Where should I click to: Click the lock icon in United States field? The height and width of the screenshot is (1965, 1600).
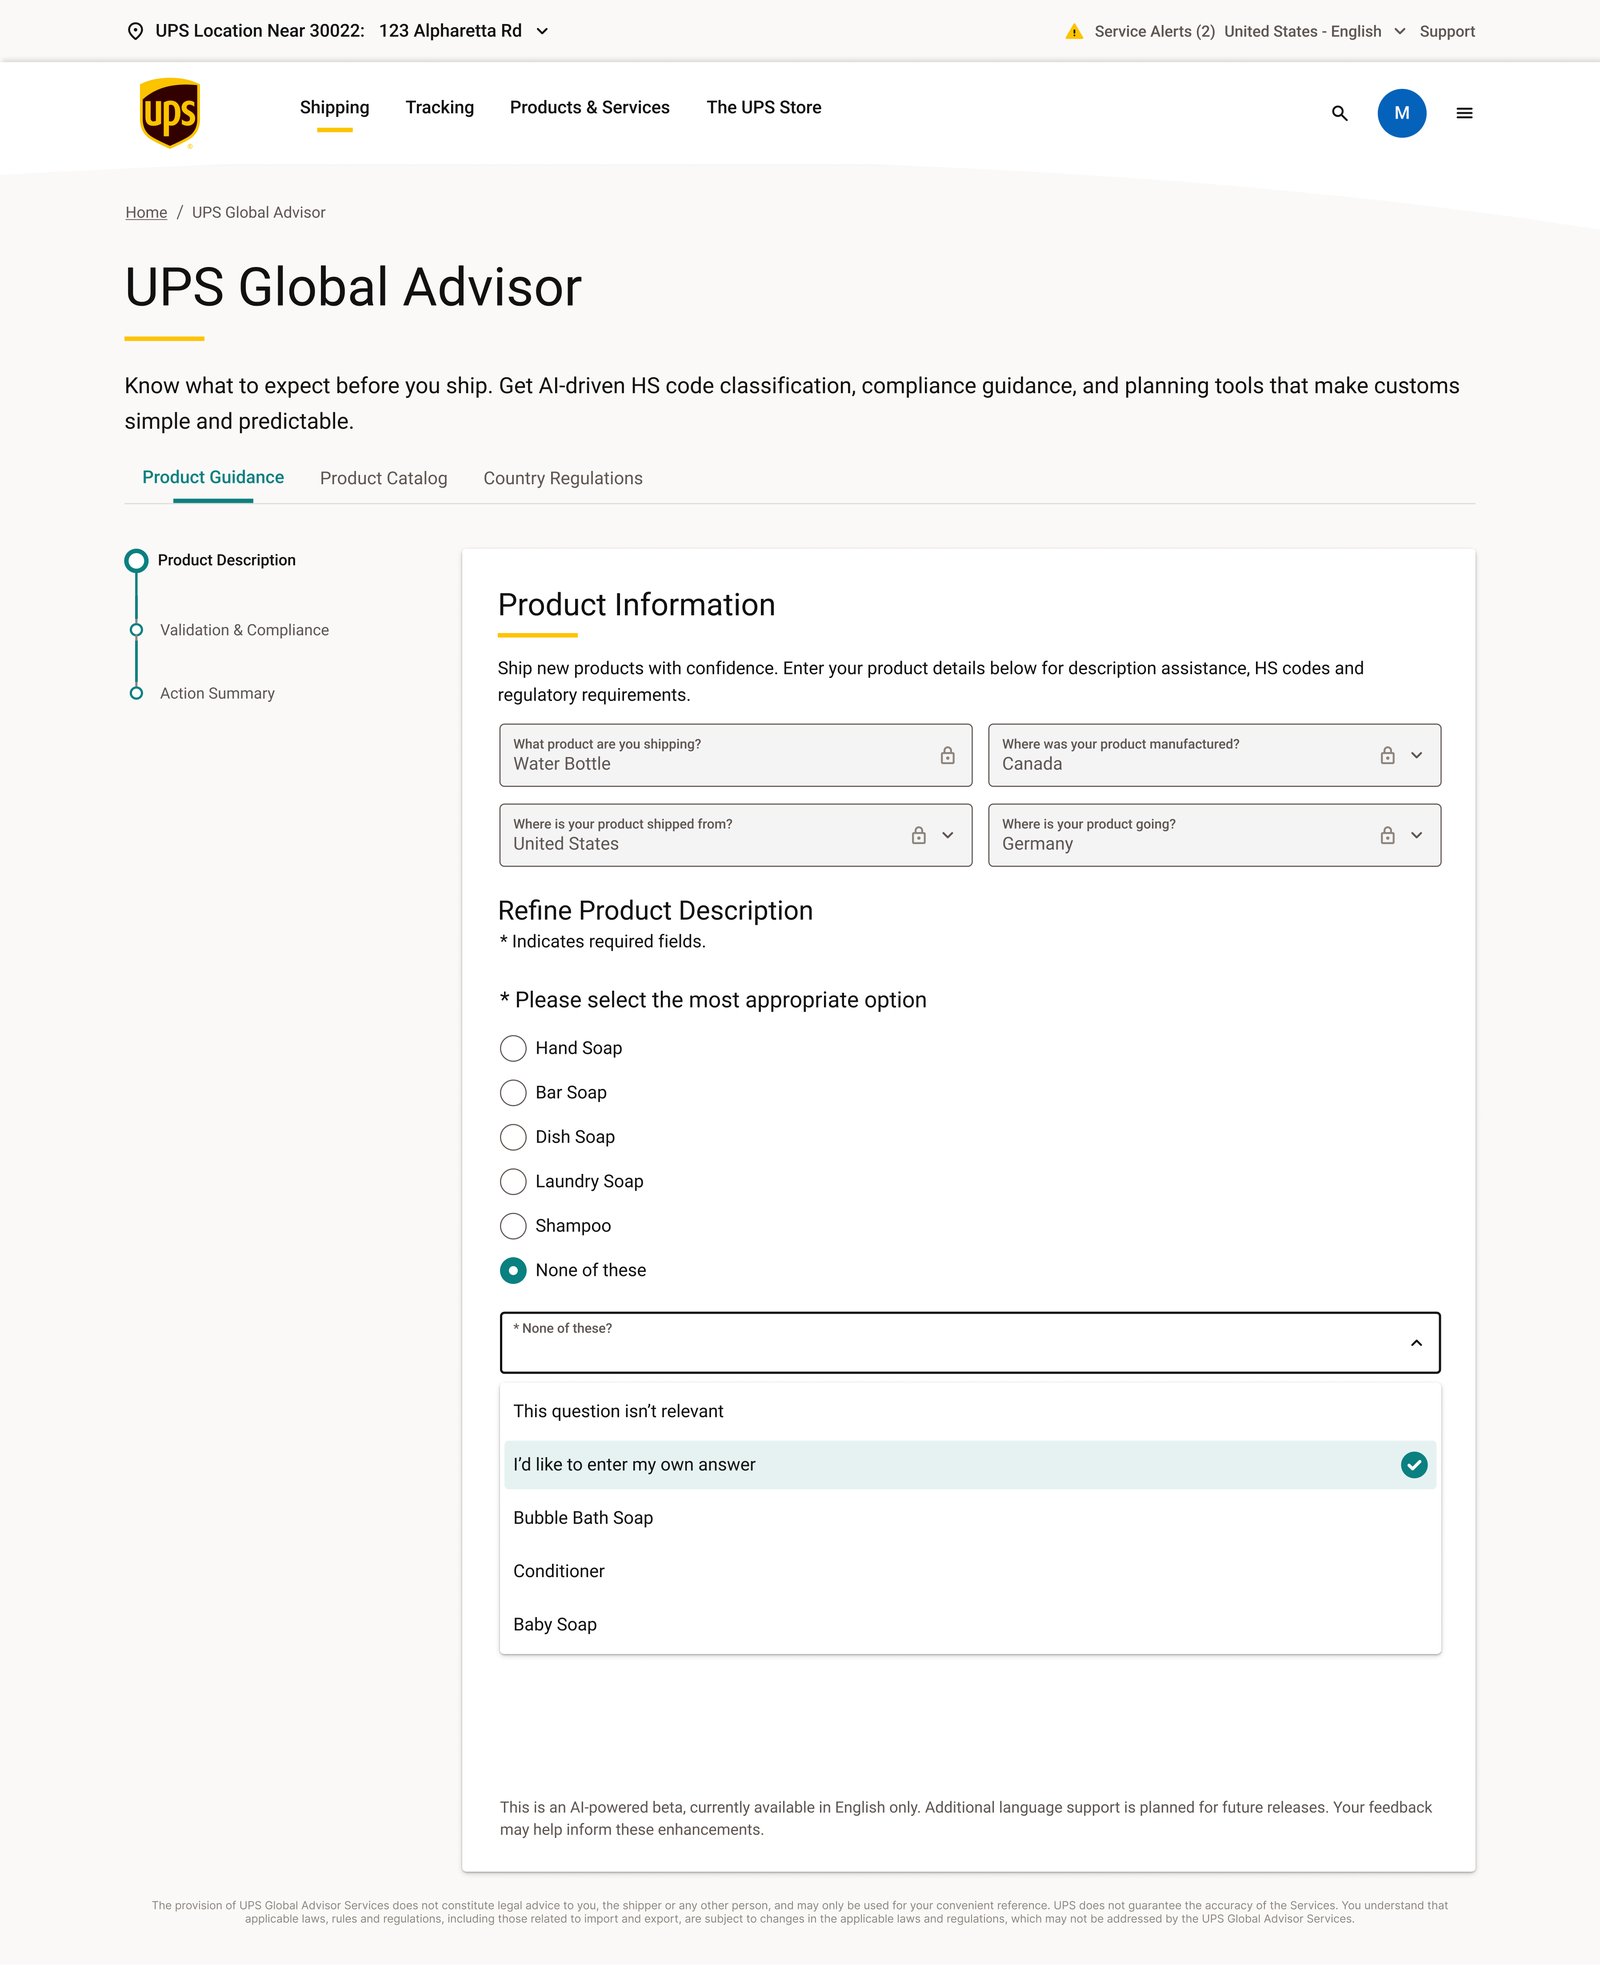click(918, 835)
